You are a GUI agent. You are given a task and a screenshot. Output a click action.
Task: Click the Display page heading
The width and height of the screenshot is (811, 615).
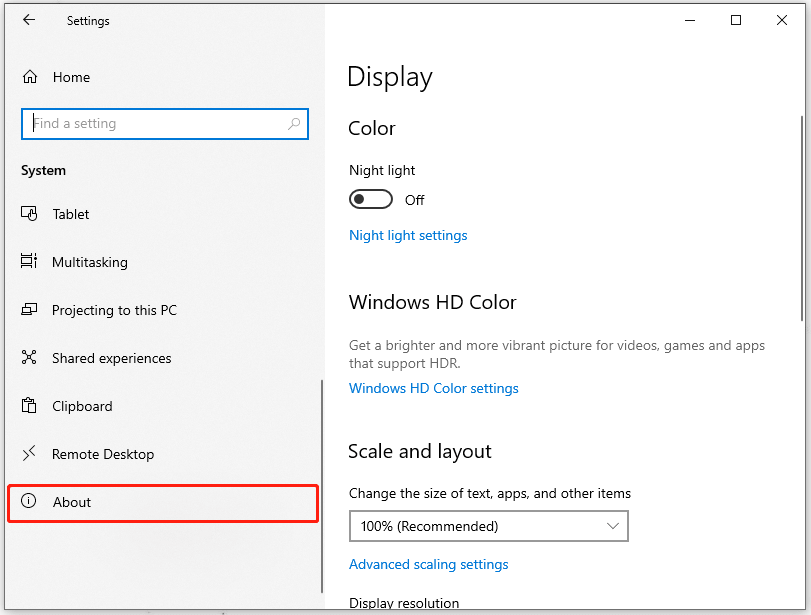pyautogui.click(x=390, y=78)
